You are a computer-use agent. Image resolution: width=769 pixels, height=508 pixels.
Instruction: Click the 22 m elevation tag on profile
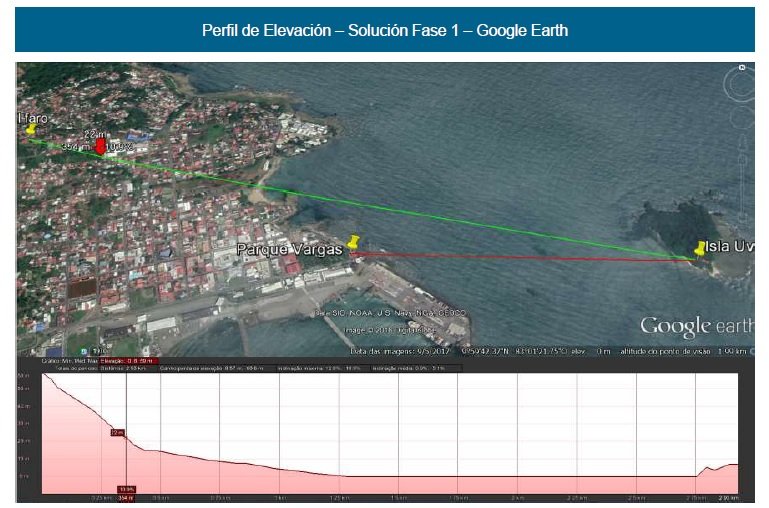coord(116,432)
